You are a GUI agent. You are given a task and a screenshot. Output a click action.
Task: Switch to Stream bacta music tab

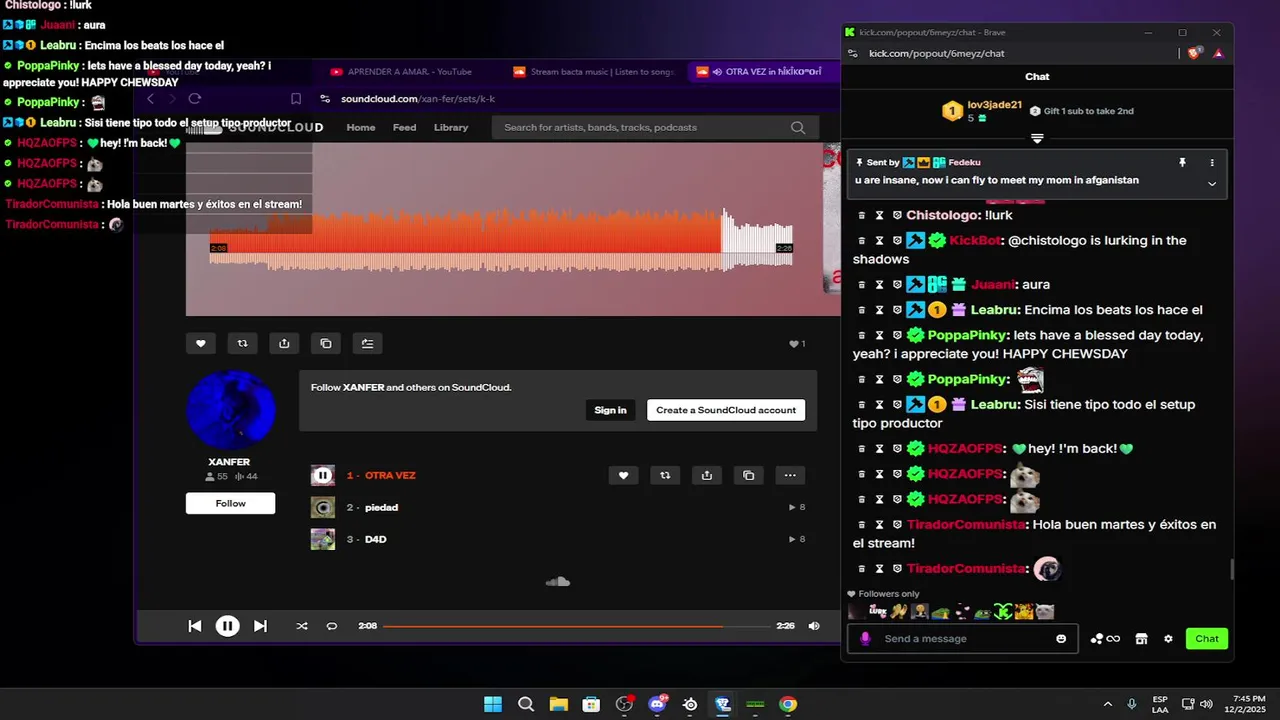point(594,71)
